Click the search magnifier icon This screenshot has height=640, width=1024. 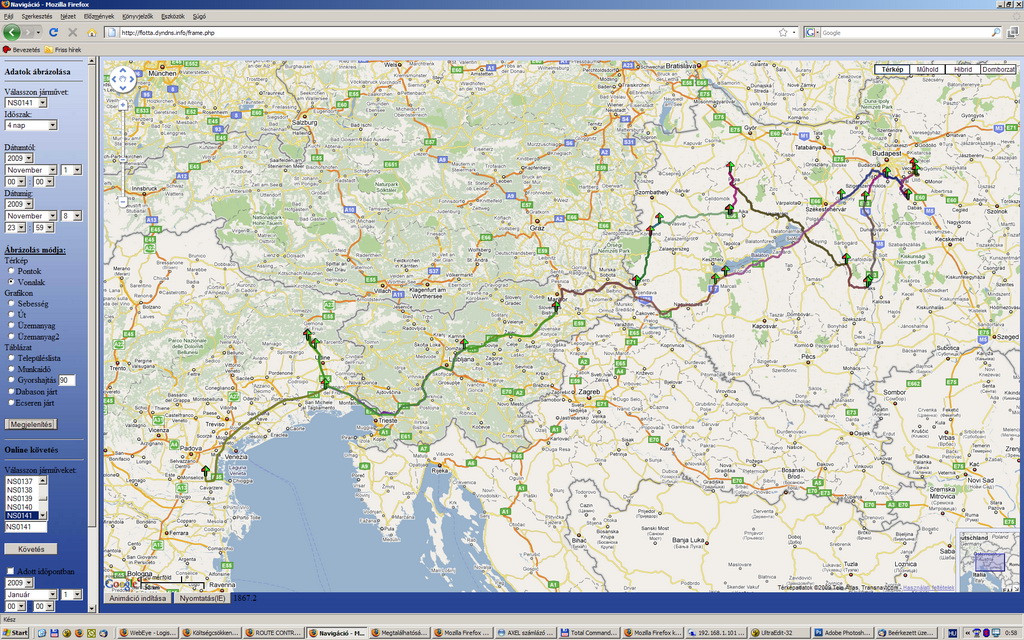[x=996, y=32]
